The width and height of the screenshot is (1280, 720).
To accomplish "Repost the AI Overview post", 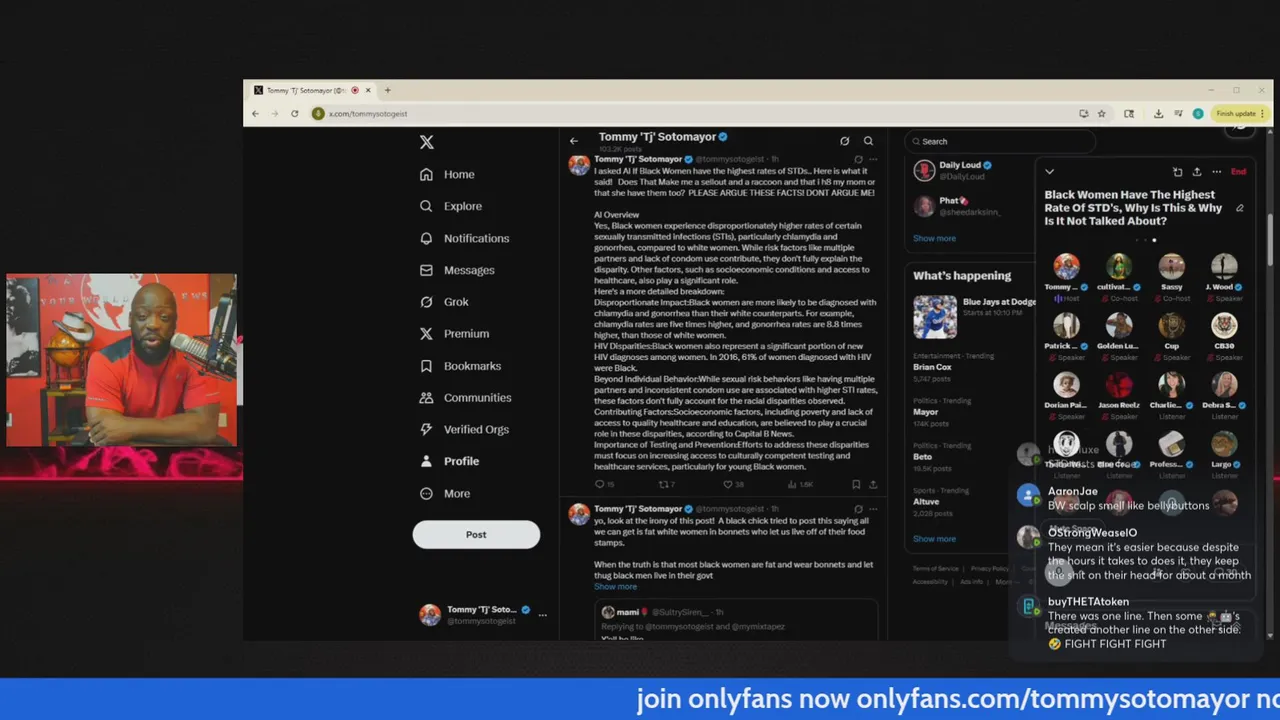I will (x=665, y=484).
